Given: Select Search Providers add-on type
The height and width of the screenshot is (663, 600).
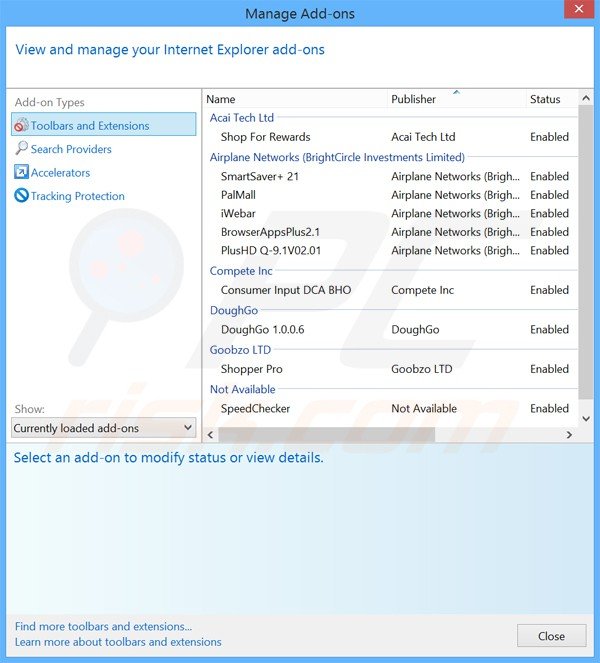Looking at the screenshot, I should click(x=71, y=149).
